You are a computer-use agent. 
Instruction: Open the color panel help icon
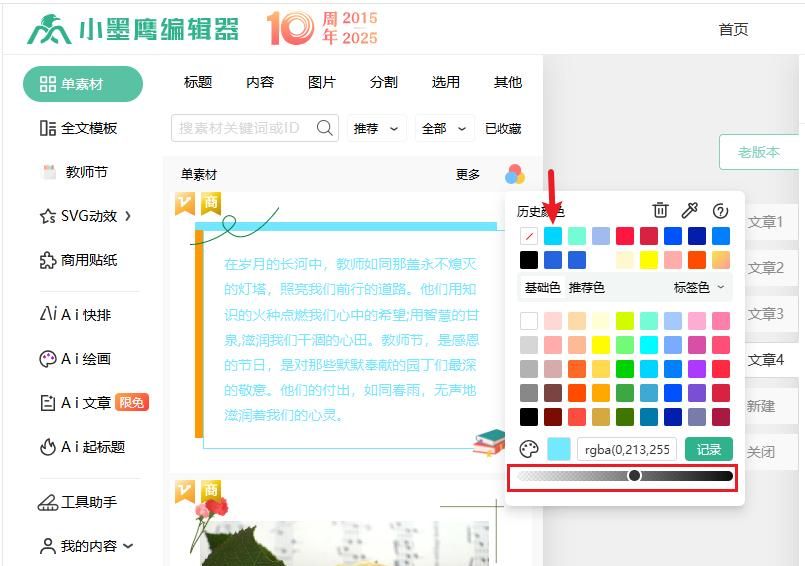tap(720, 211)
